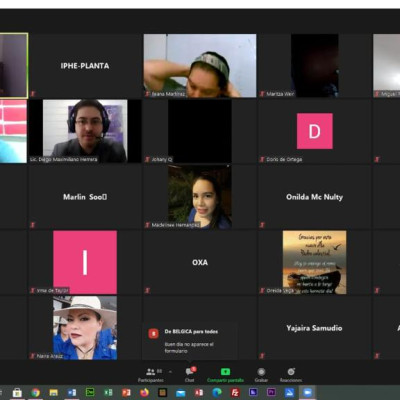Select the Yajaira Samudio participant tile

pyautogui.click(x=314, y=328)
